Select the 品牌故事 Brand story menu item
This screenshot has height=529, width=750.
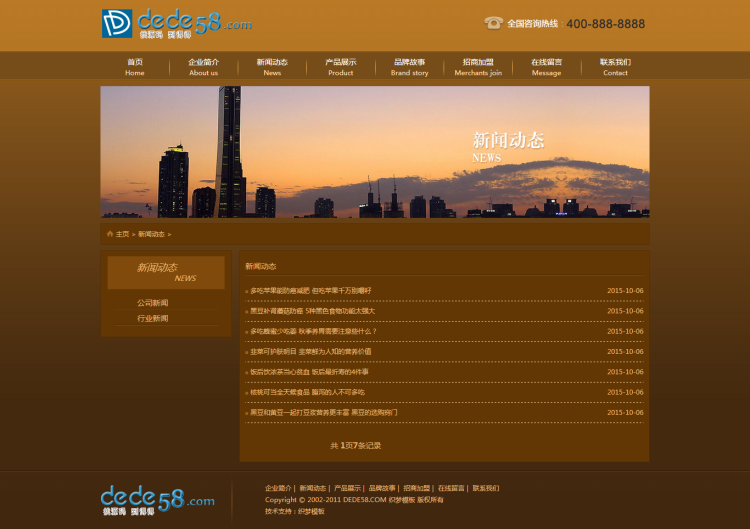(409, 67)
